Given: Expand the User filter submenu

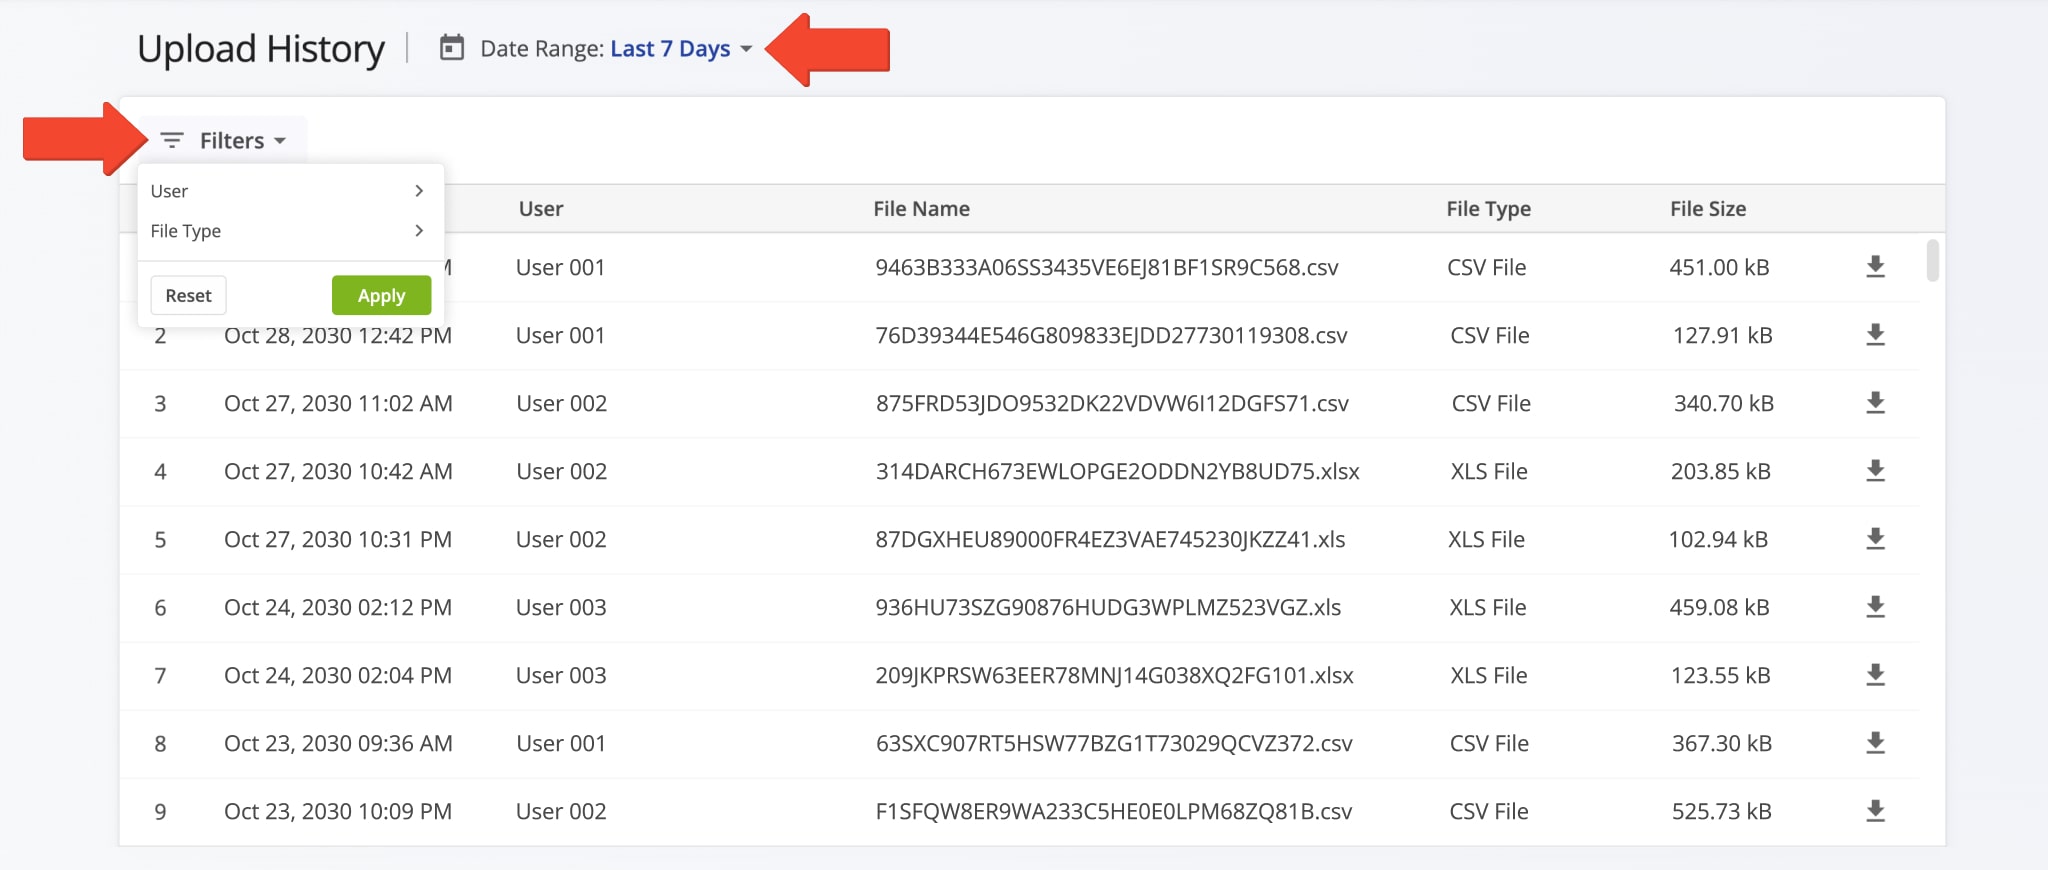Looking at the screenshot, I should click(x=290, y=191).
